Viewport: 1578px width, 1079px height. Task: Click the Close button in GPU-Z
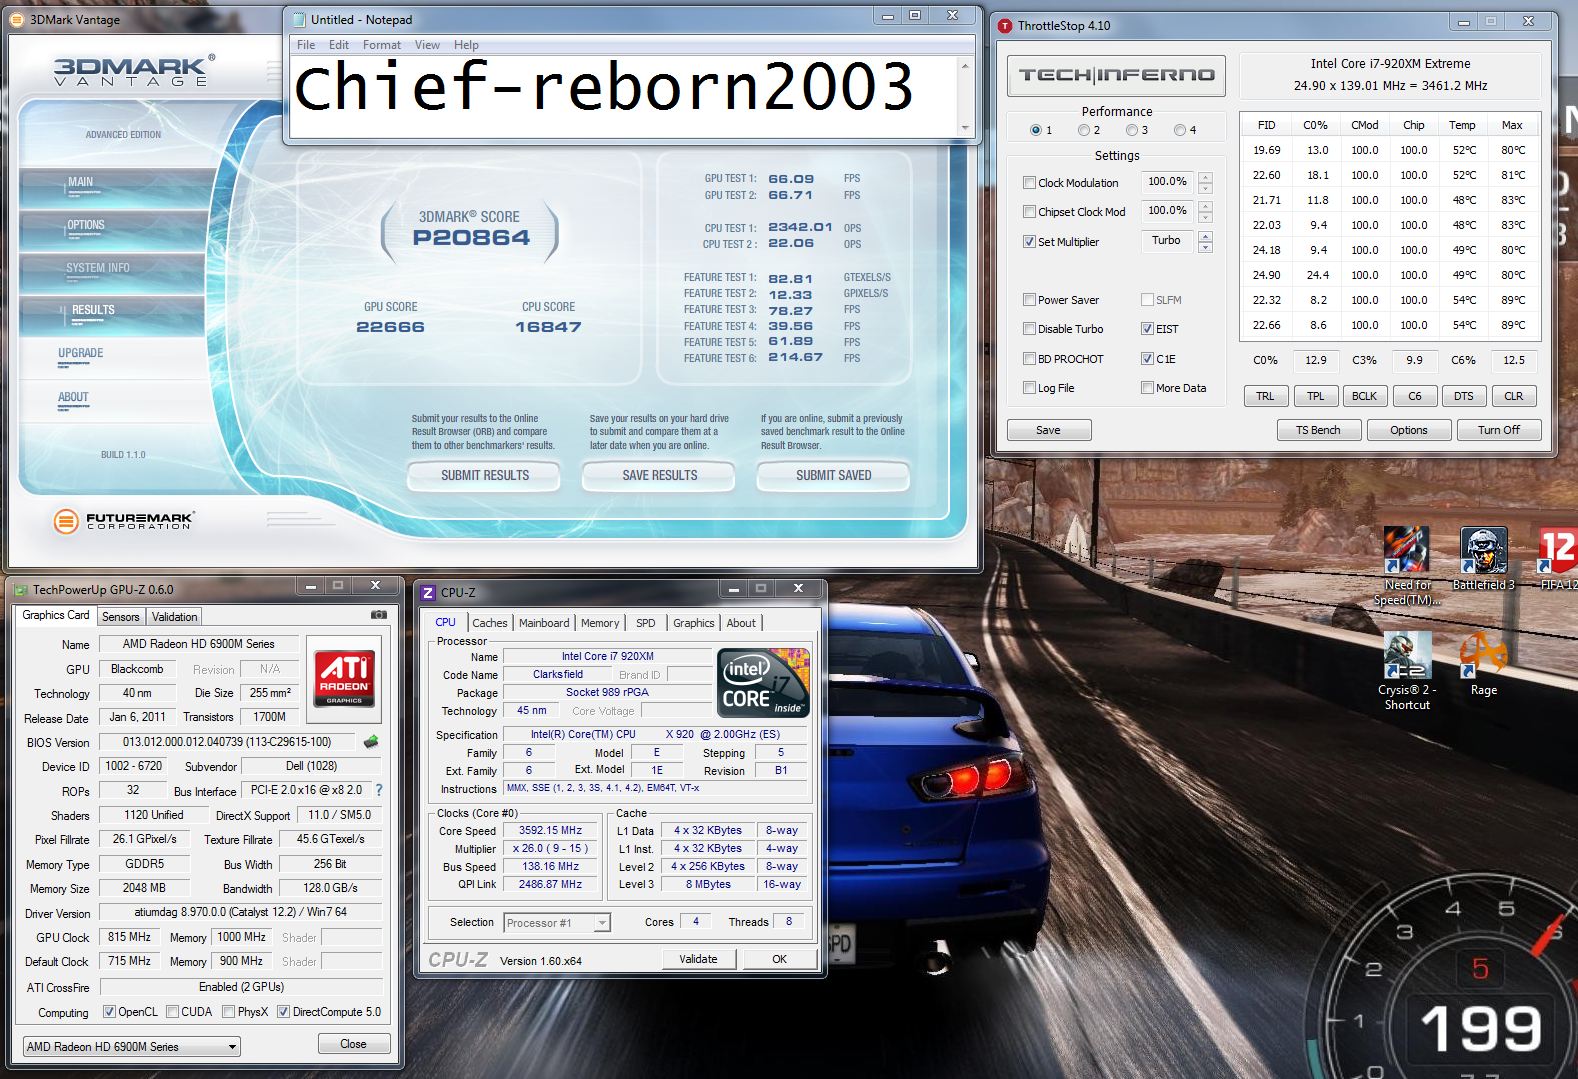[353, 1043]
